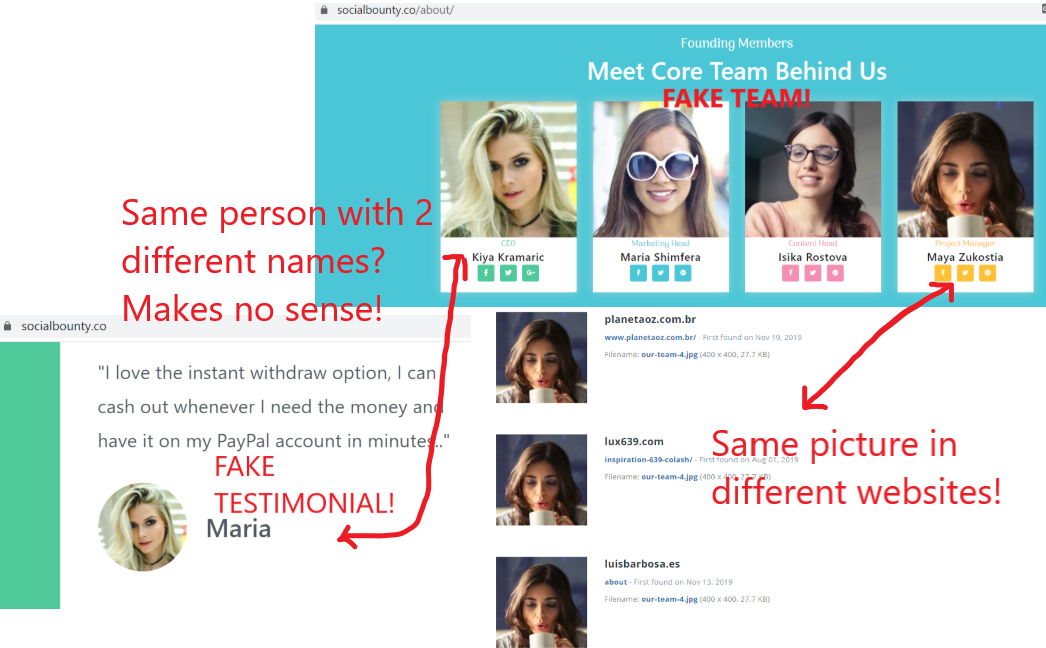1046x648 pixels.
Task: Click the padlock icon beside socialbounty.co/about/
Action: (324, 10)
